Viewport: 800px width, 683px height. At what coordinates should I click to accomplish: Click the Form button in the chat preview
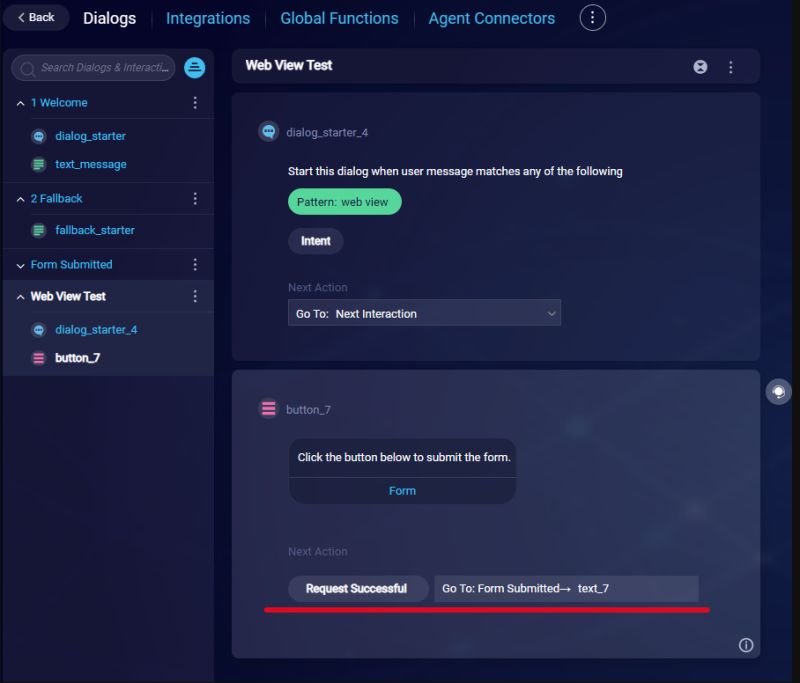click(x=402, y=490)
